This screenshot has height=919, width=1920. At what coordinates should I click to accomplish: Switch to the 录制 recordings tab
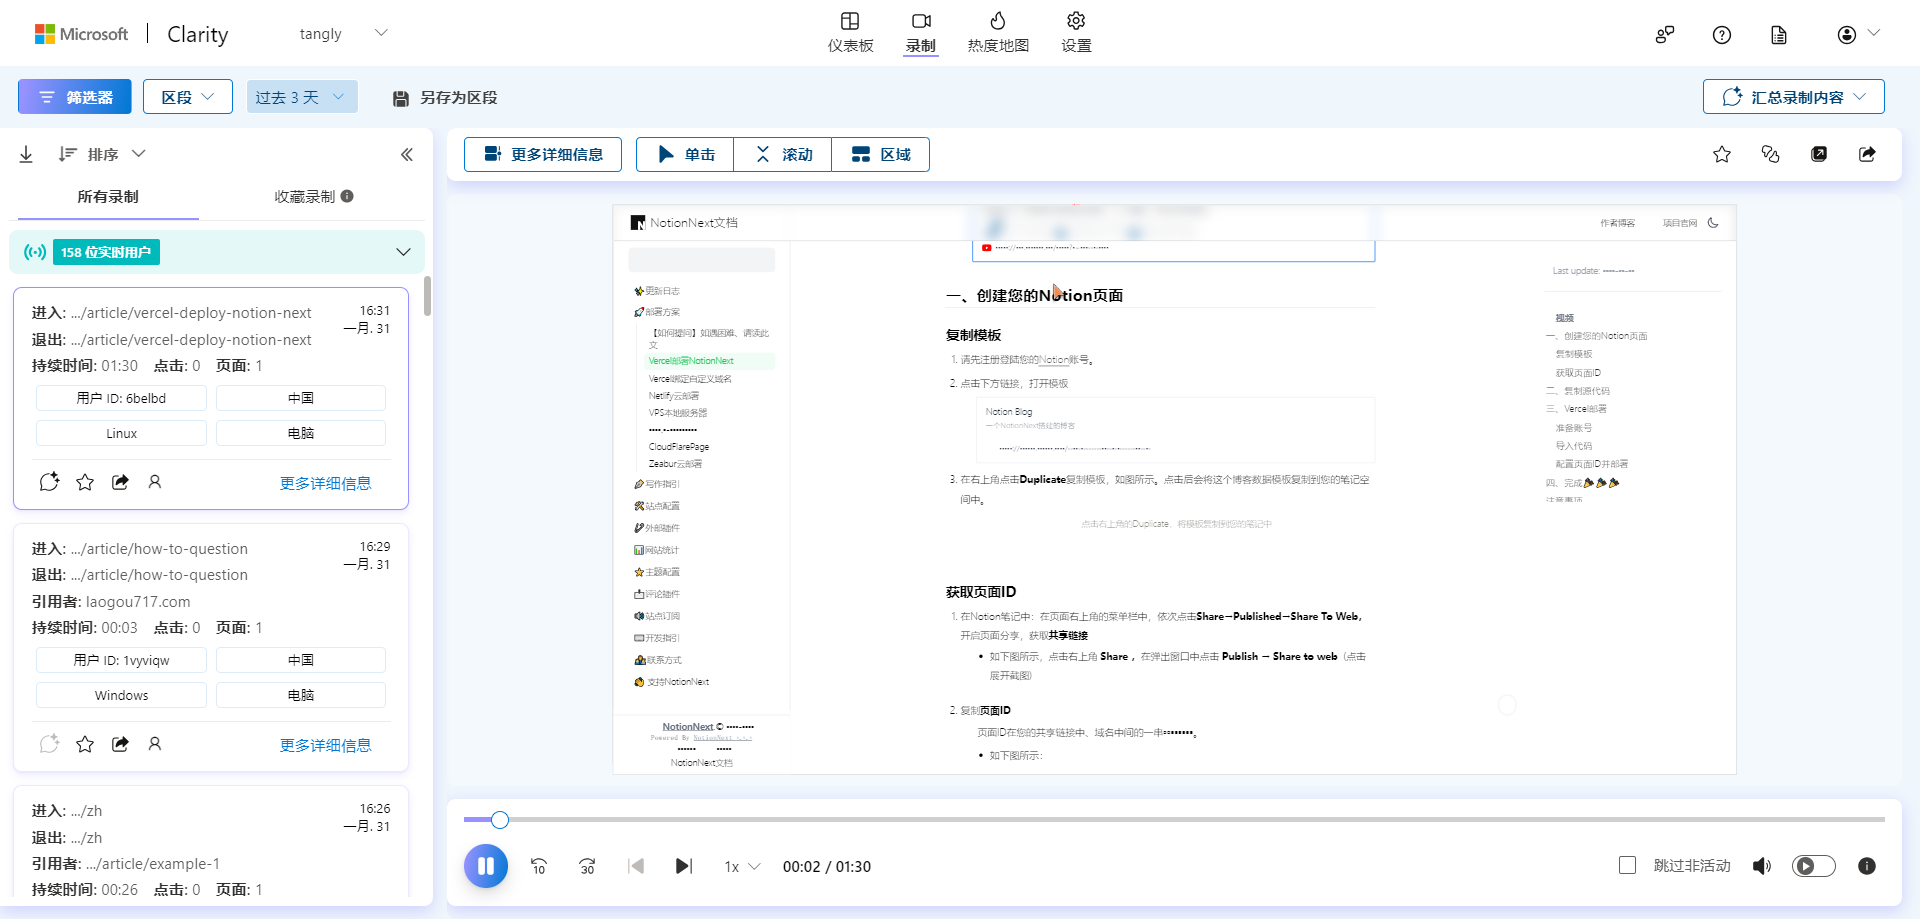click(x=921, y=33)
